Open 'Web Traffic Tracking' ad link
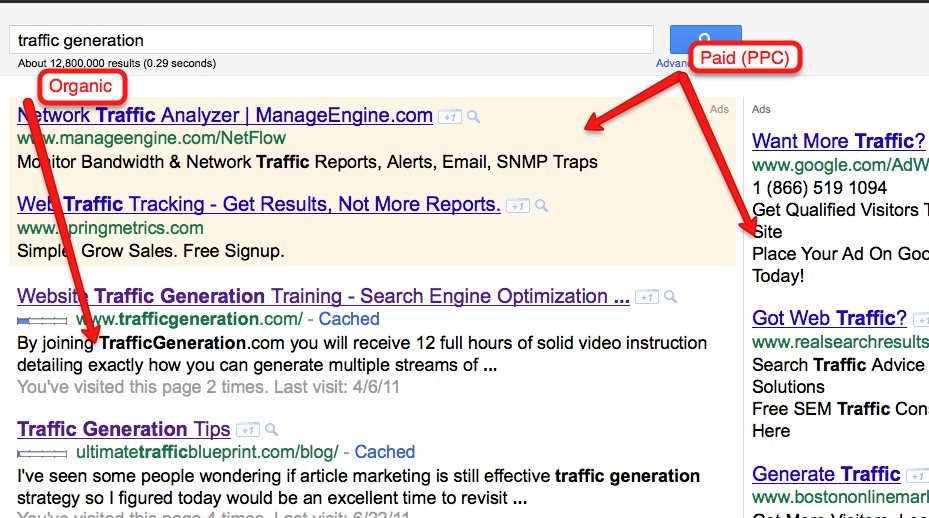 point(258,204)
